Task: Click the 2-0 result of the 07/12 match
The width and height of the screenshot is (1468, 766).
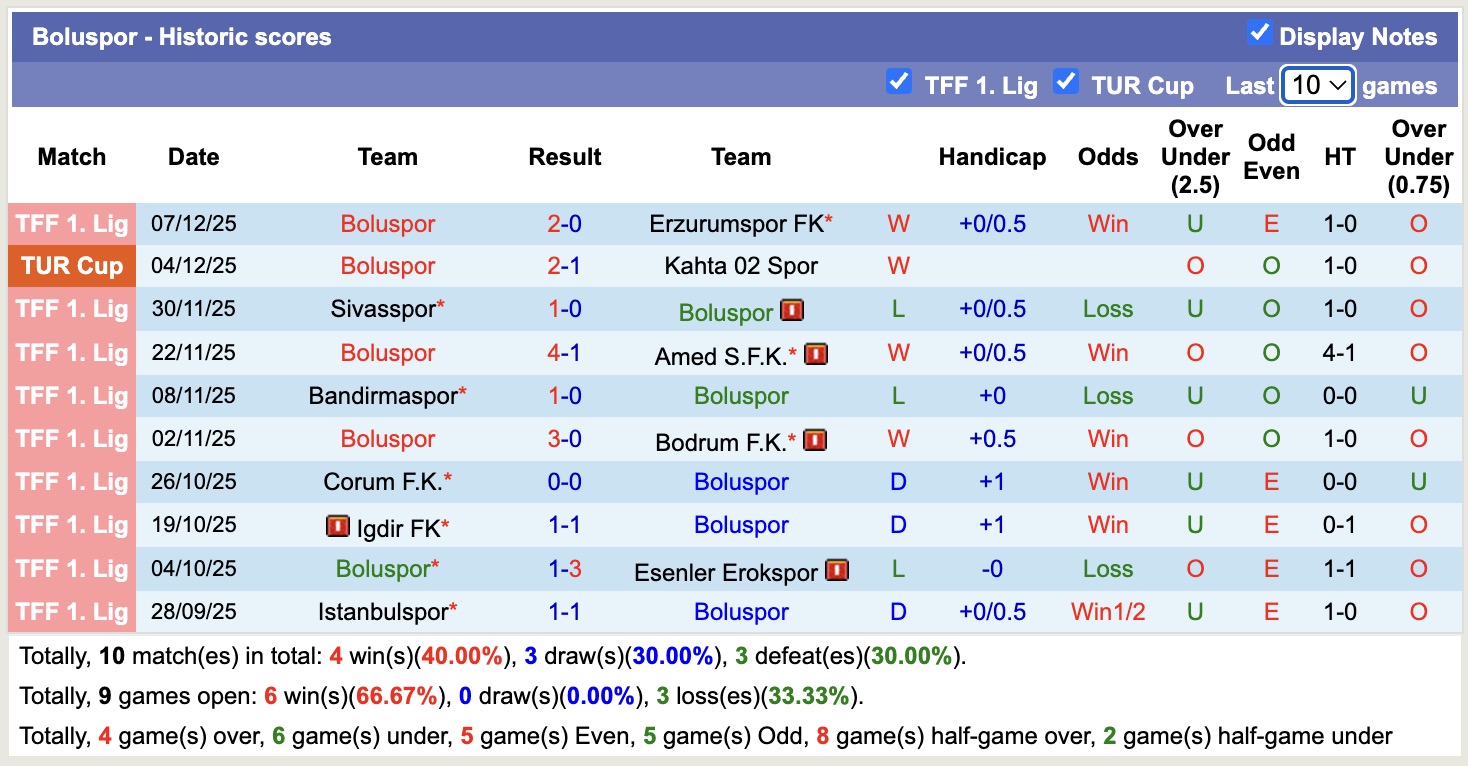Action: (x=565, y=223)
